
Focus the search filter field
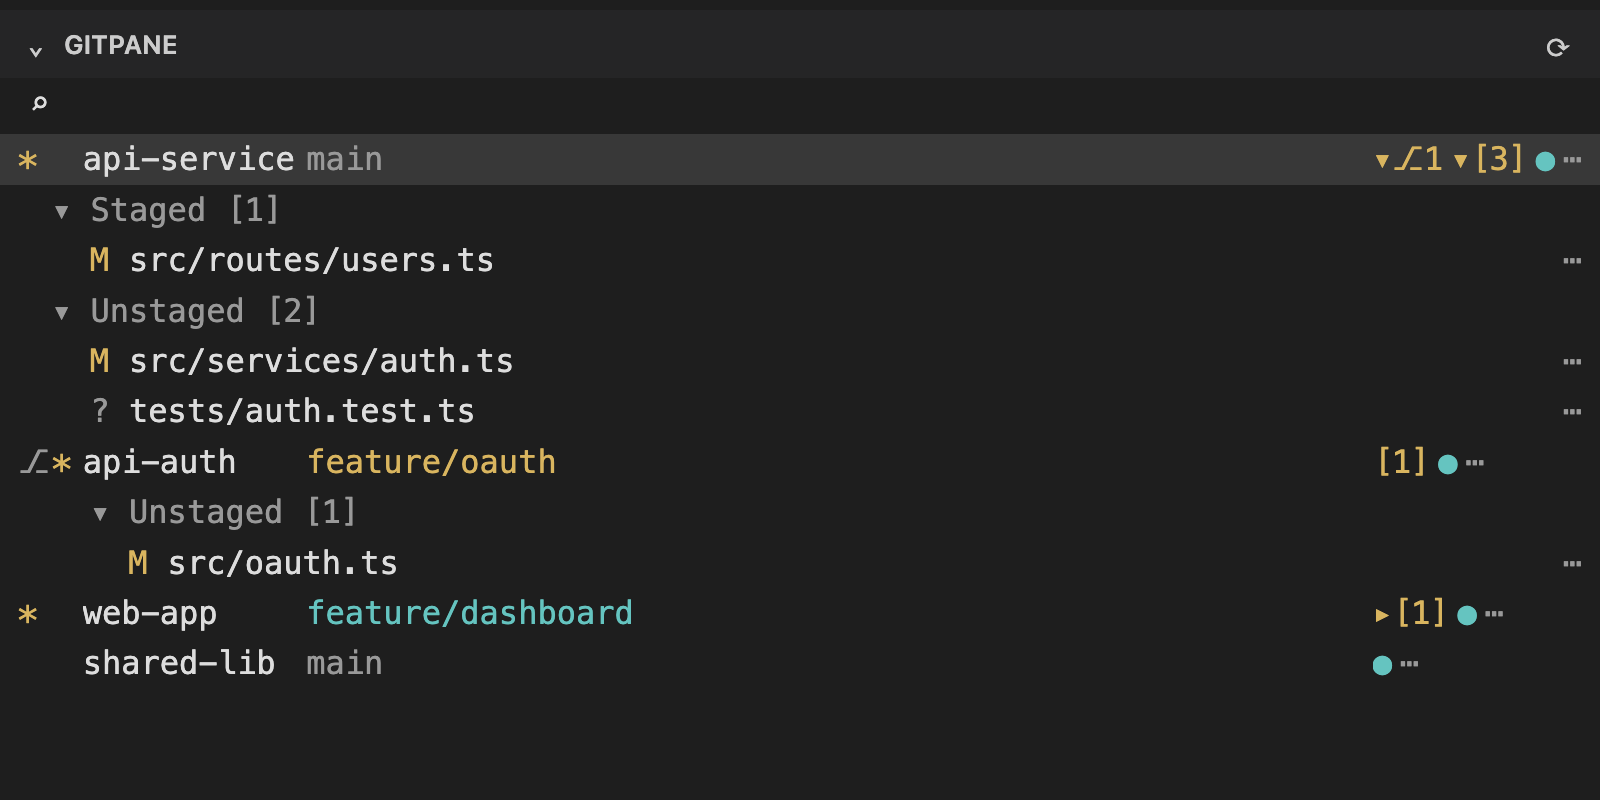[800, 103]
